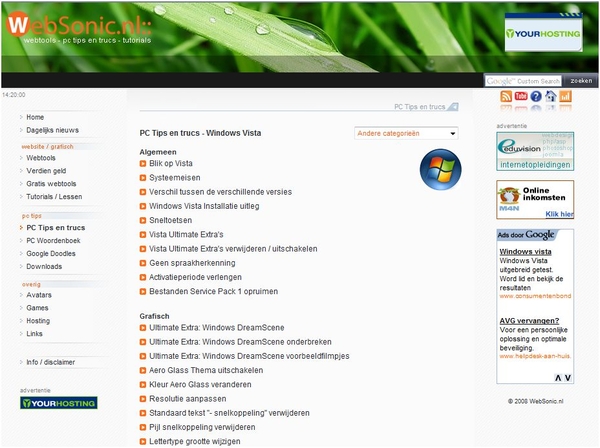Open Standaard tekst snelkoppeling verwijderen article

tap(229, 413)
